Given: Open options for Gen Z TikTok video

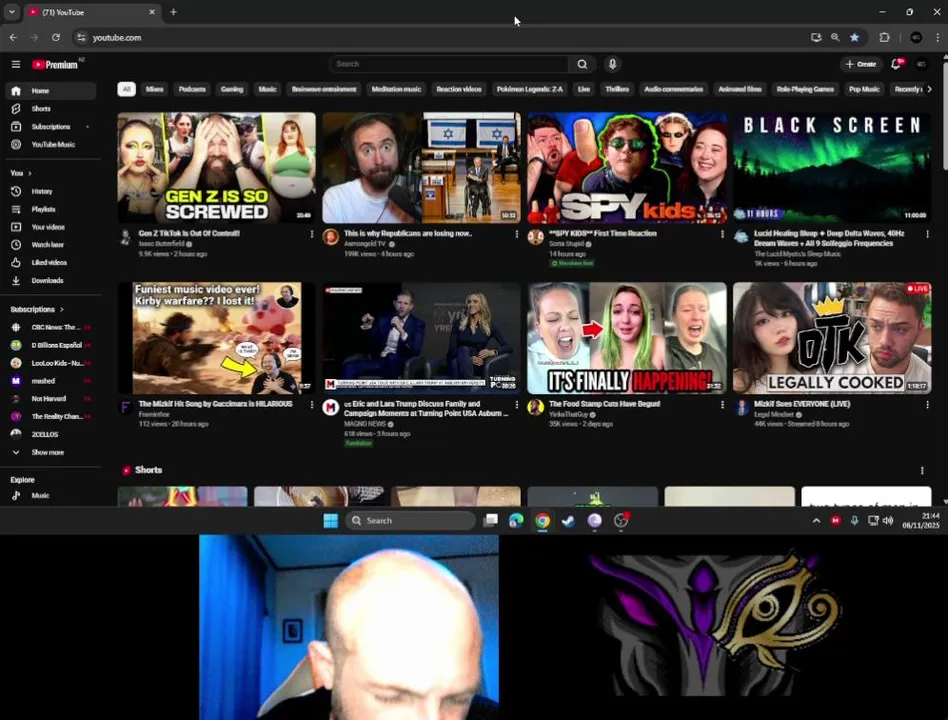Looking at the screenshot, I should point(312,234).
